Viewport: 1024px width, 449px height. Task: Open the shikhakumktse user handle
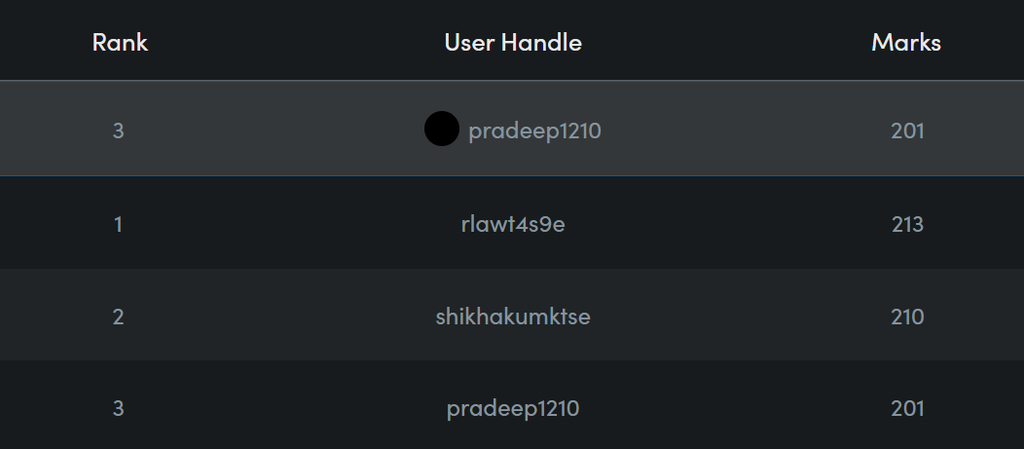(513, 317)
